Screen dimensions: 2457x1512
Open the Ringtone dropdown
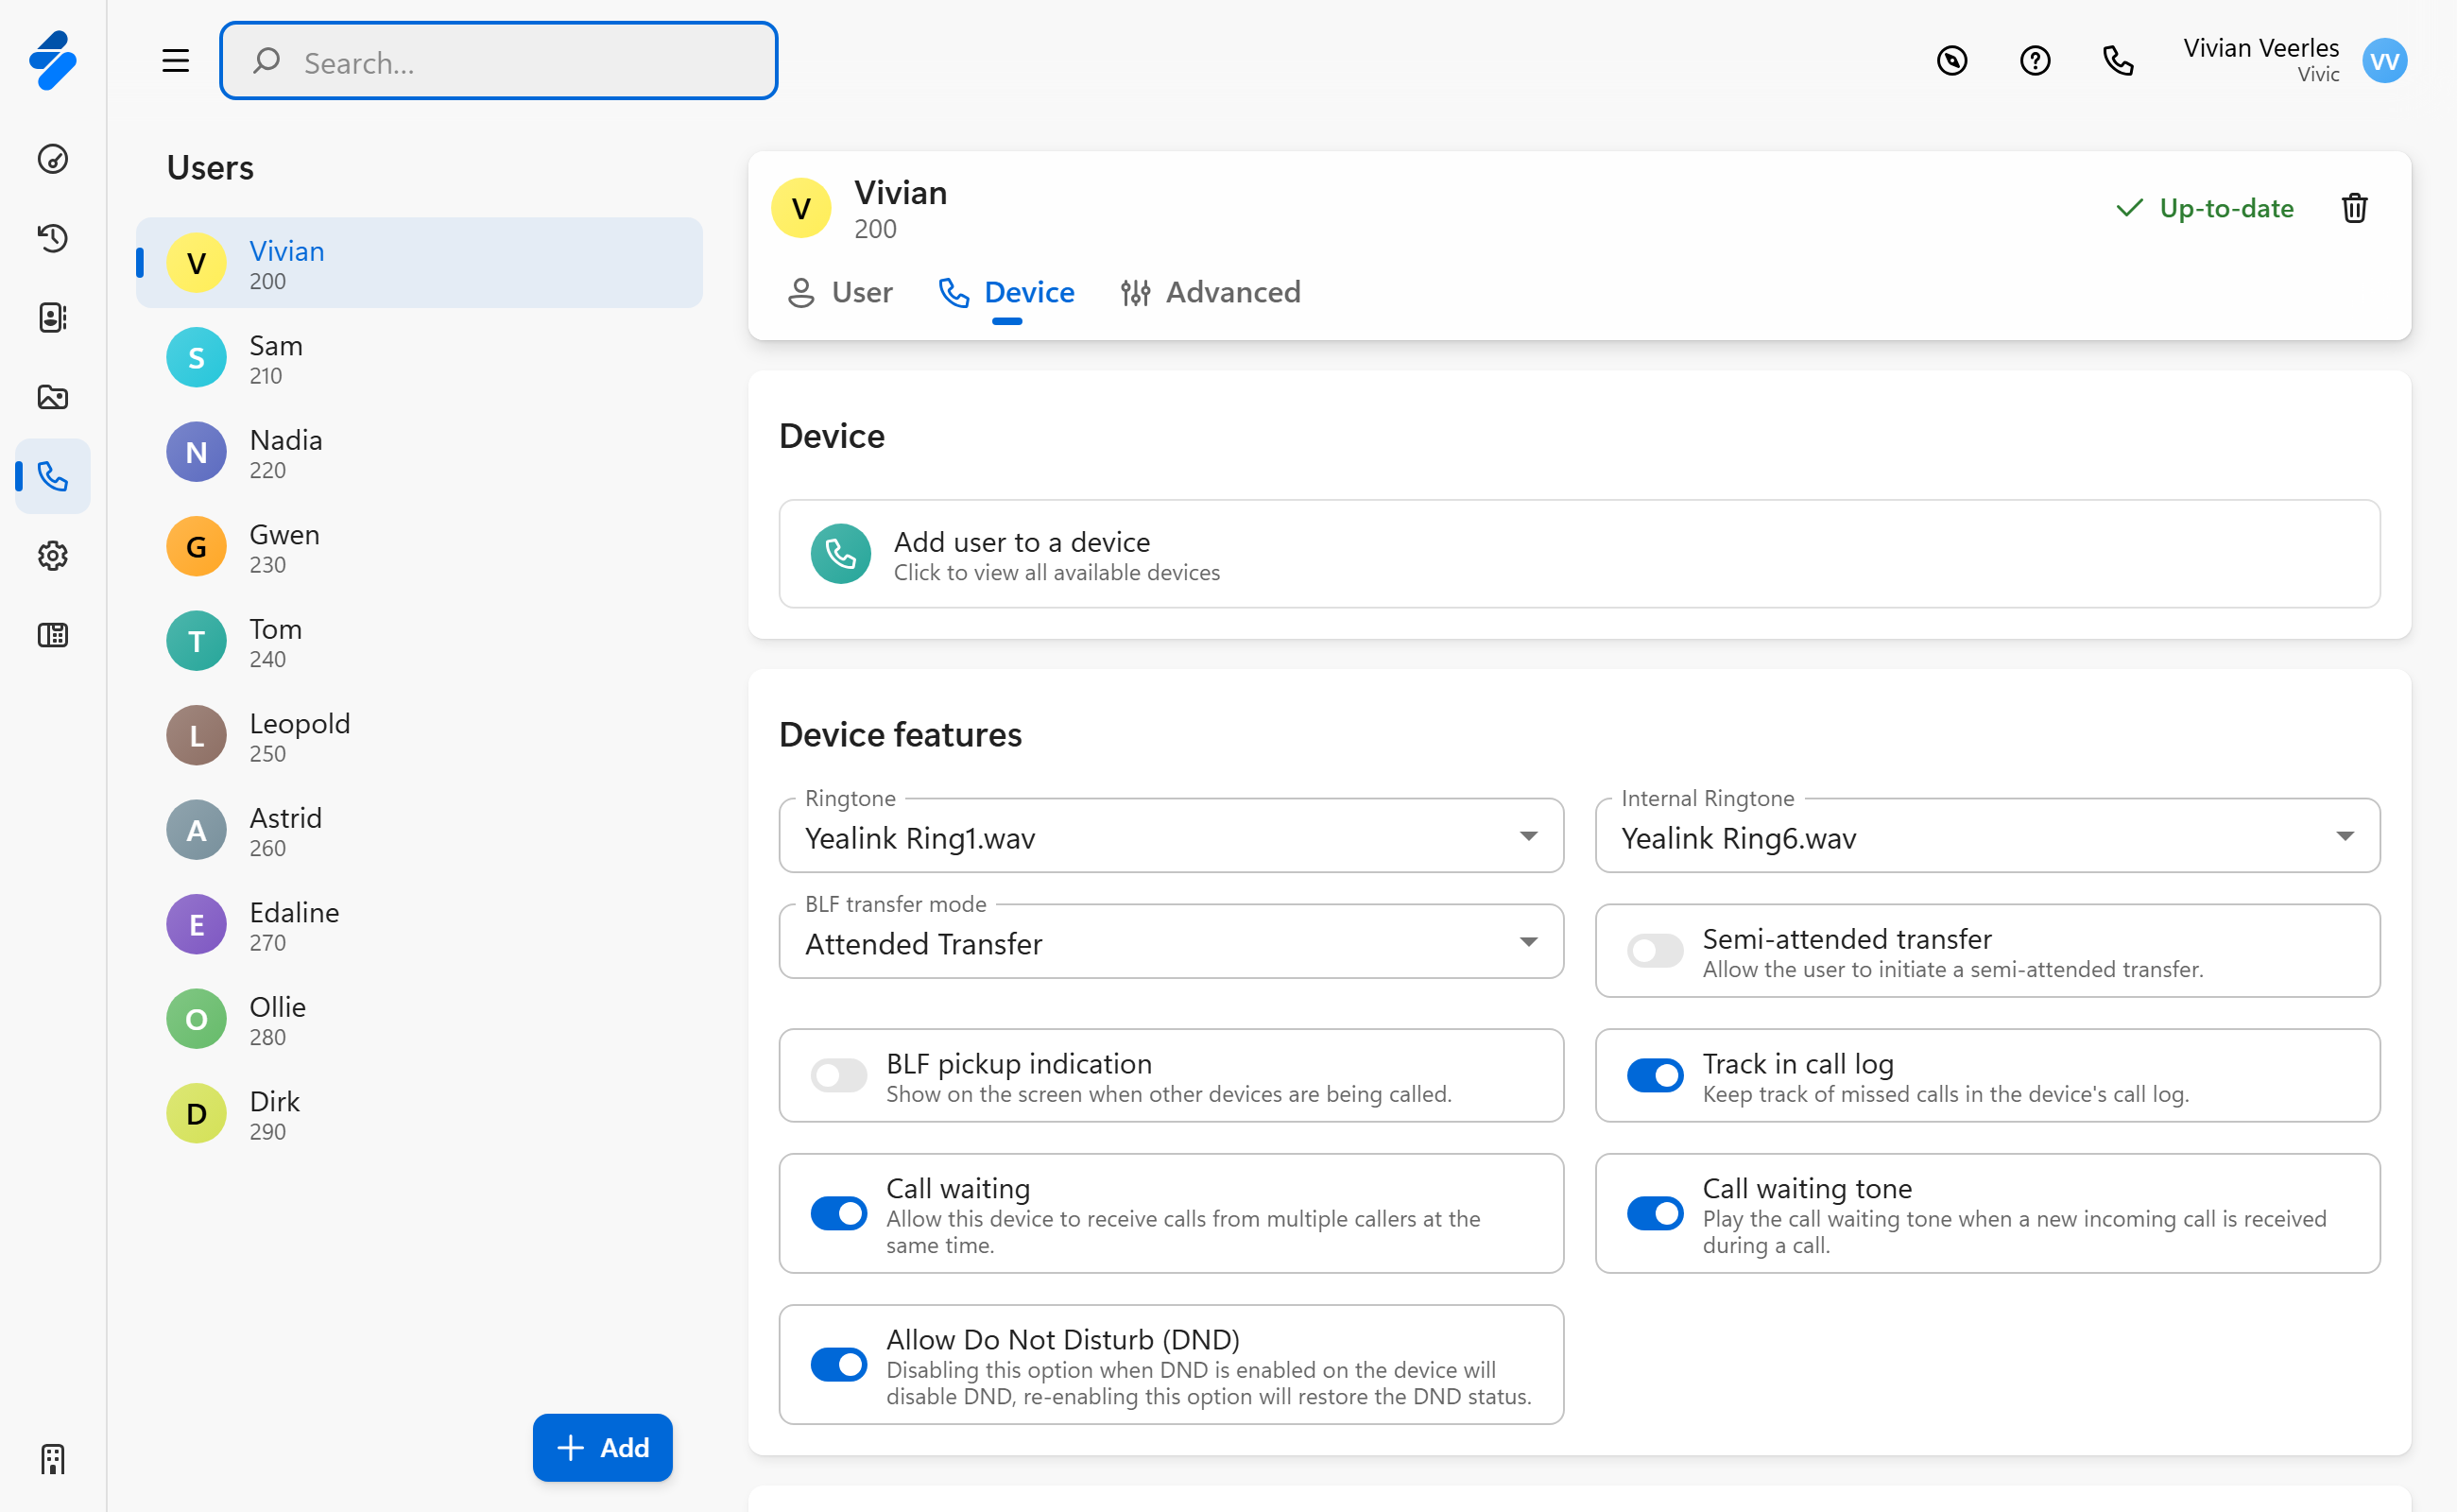click(1171, 836)
